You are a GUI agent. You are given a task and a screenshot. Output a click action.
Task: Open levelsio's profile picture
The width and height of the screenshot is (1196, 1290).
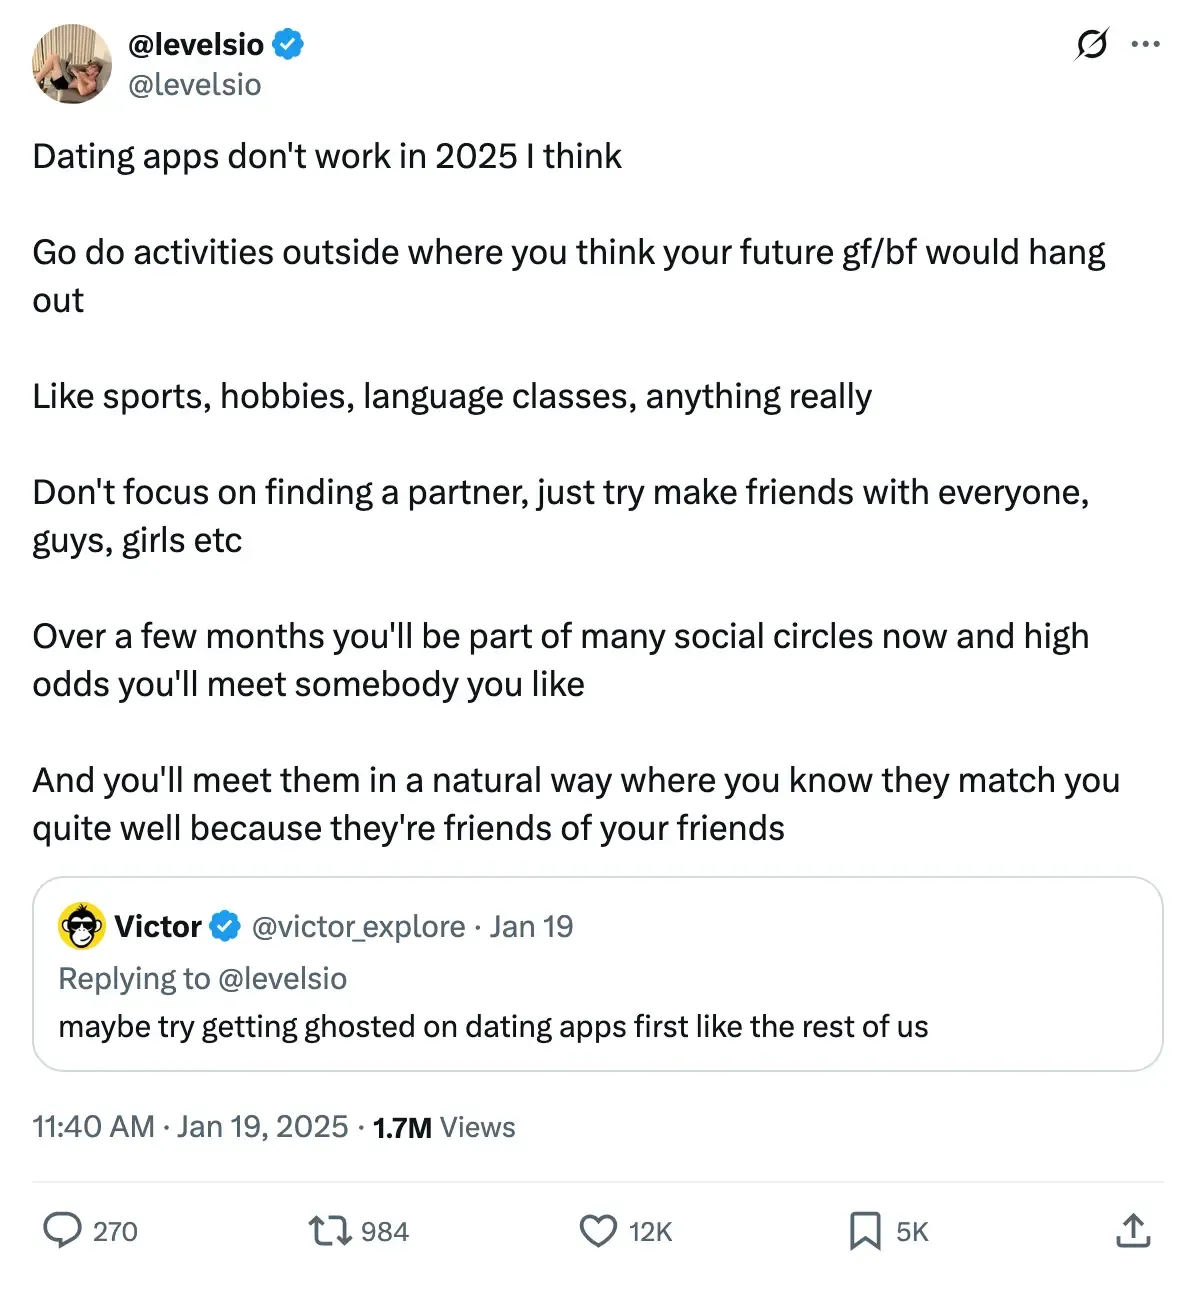tap(72, 65)
